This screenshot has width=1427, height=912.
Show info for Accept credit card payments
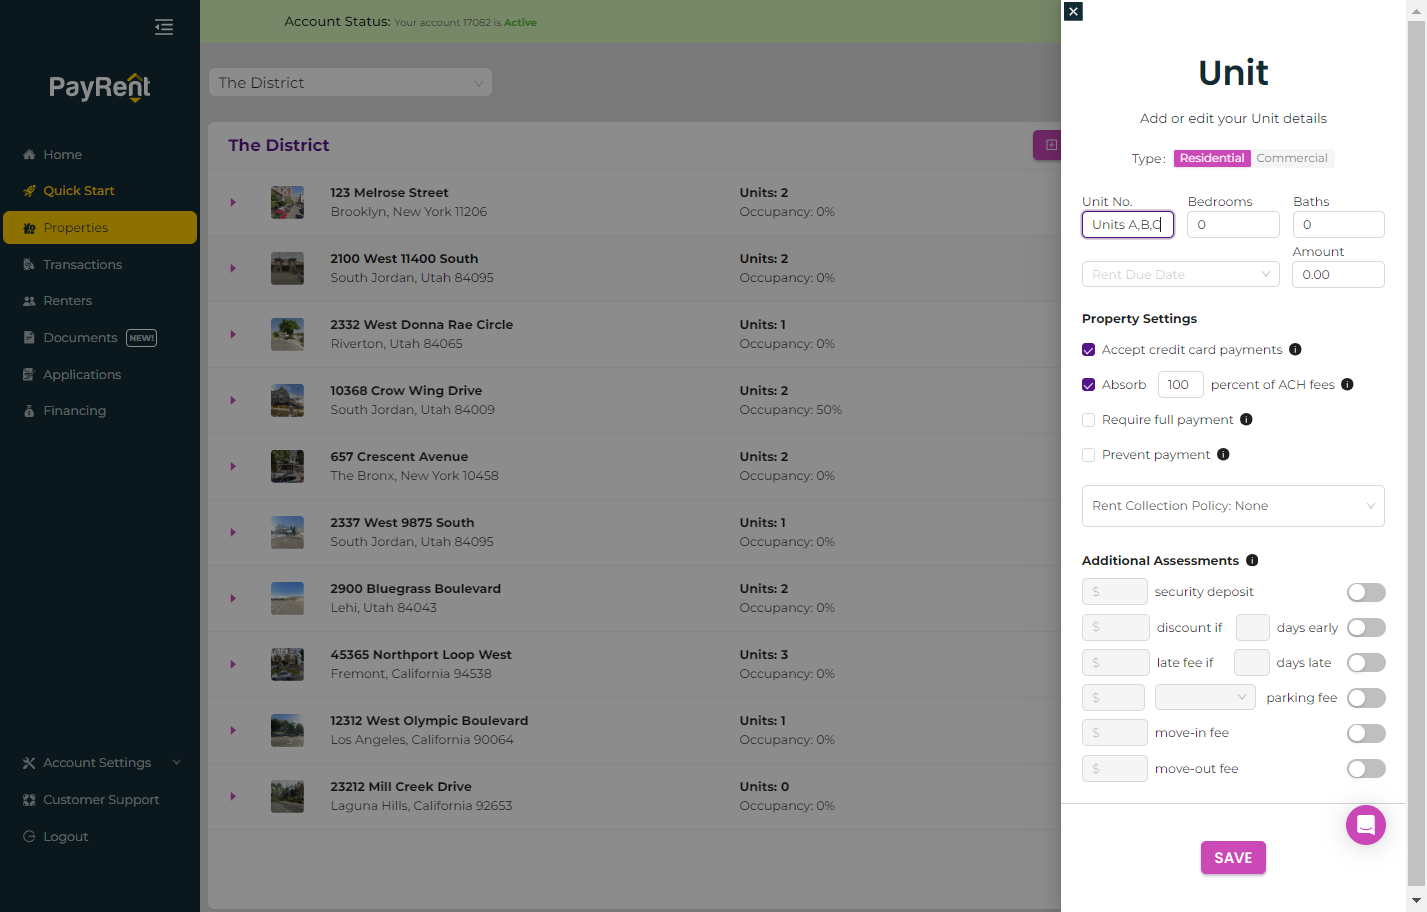[x=1295, y=350]
